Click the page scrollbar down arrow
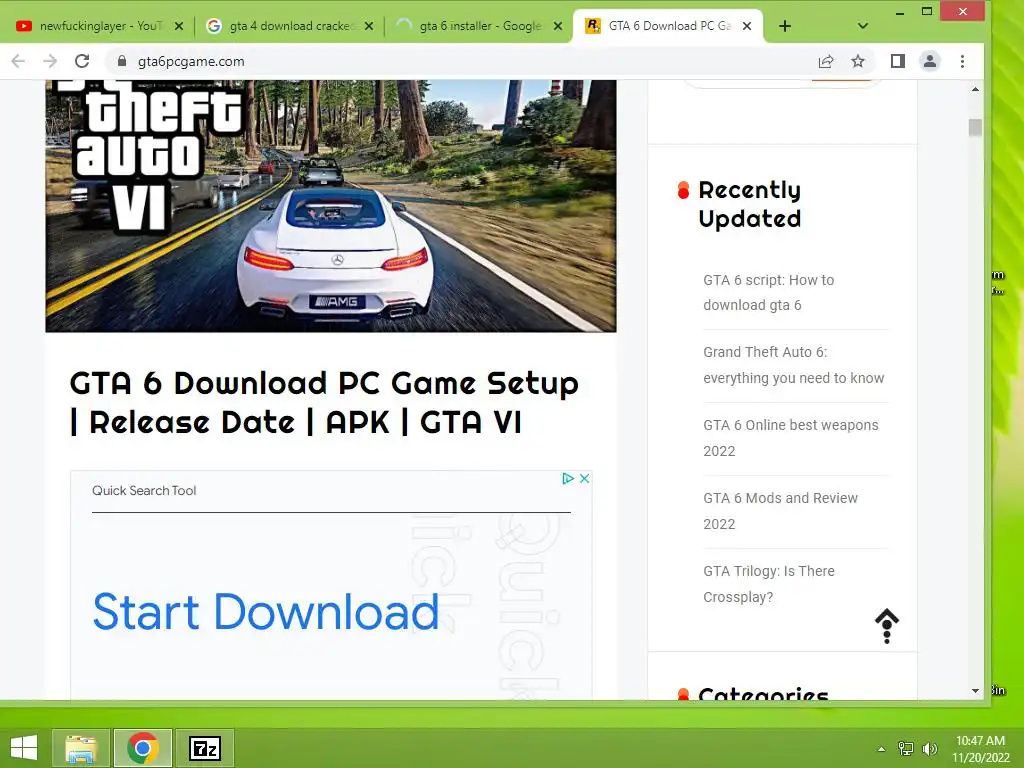Screen dimensions: 1024x768 (x=975, y=691)
